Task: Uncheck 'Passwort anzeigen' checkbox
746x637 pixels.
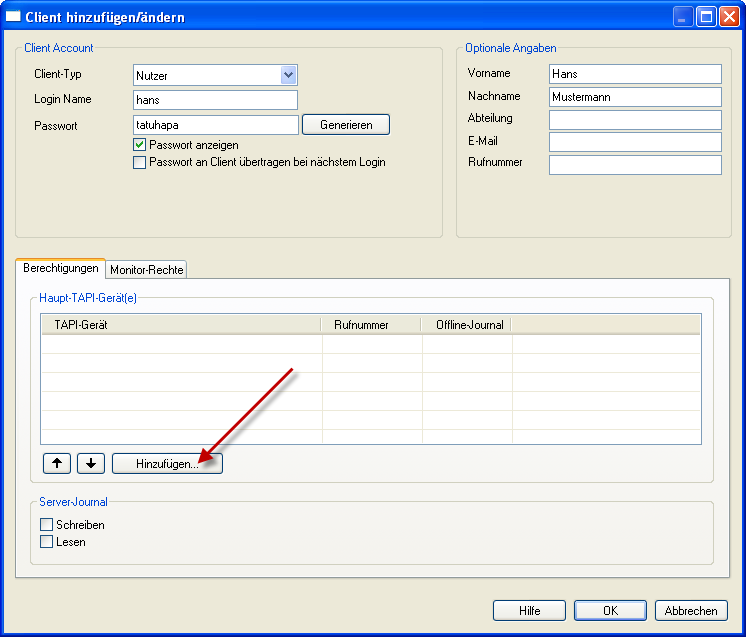Action: tap(140, 145)
